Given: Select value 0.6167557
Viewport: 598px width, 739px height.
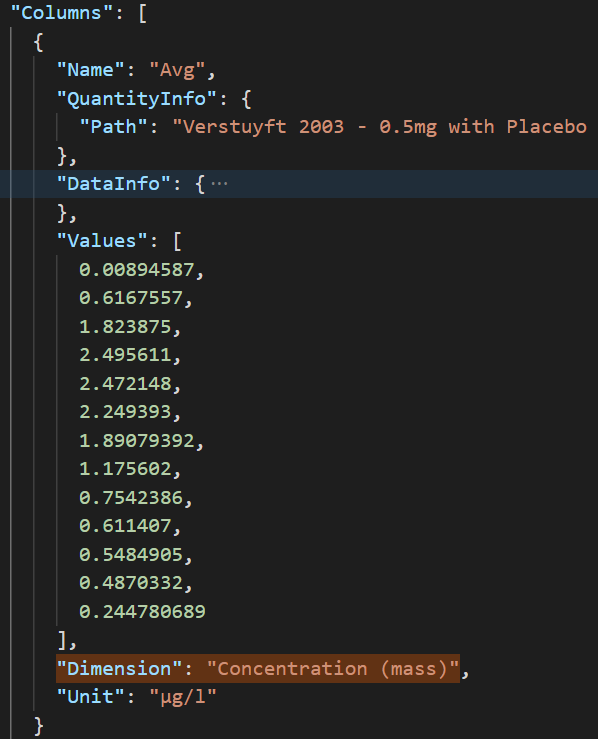Looking at the screenshot, I should pyautogui.click(x=131, y=298).
